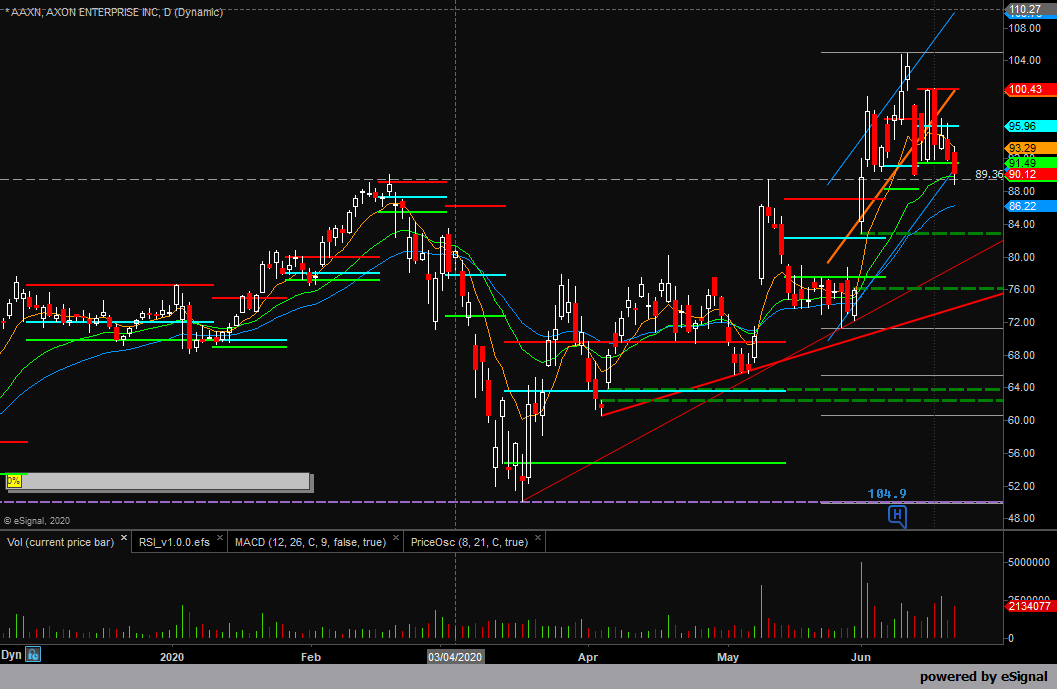Screen dimensions: 1057x689
Task: Click the 2134077 volume value label
Action: tap(1031, 606)
